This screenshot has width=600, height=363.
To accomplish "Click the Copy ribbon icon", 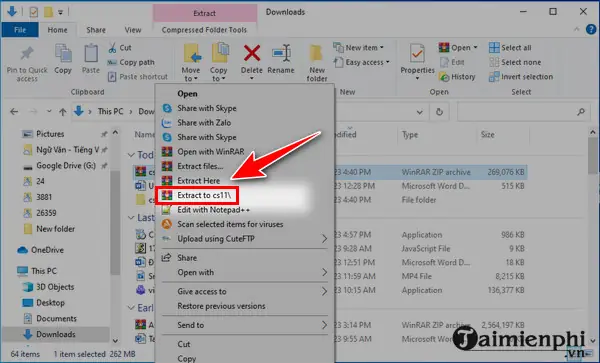I will pos(63,54).
